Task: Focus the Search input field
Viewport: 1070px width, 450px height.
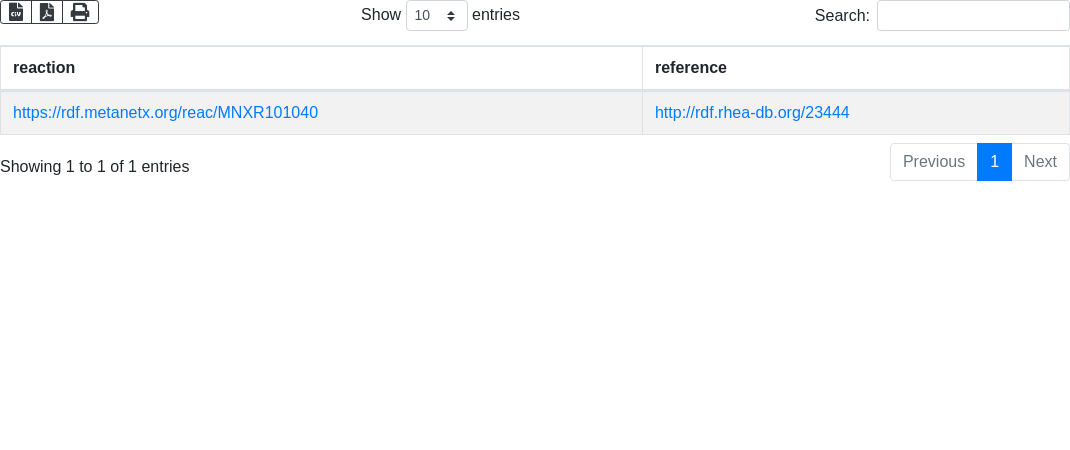Action: click(972, 16)
